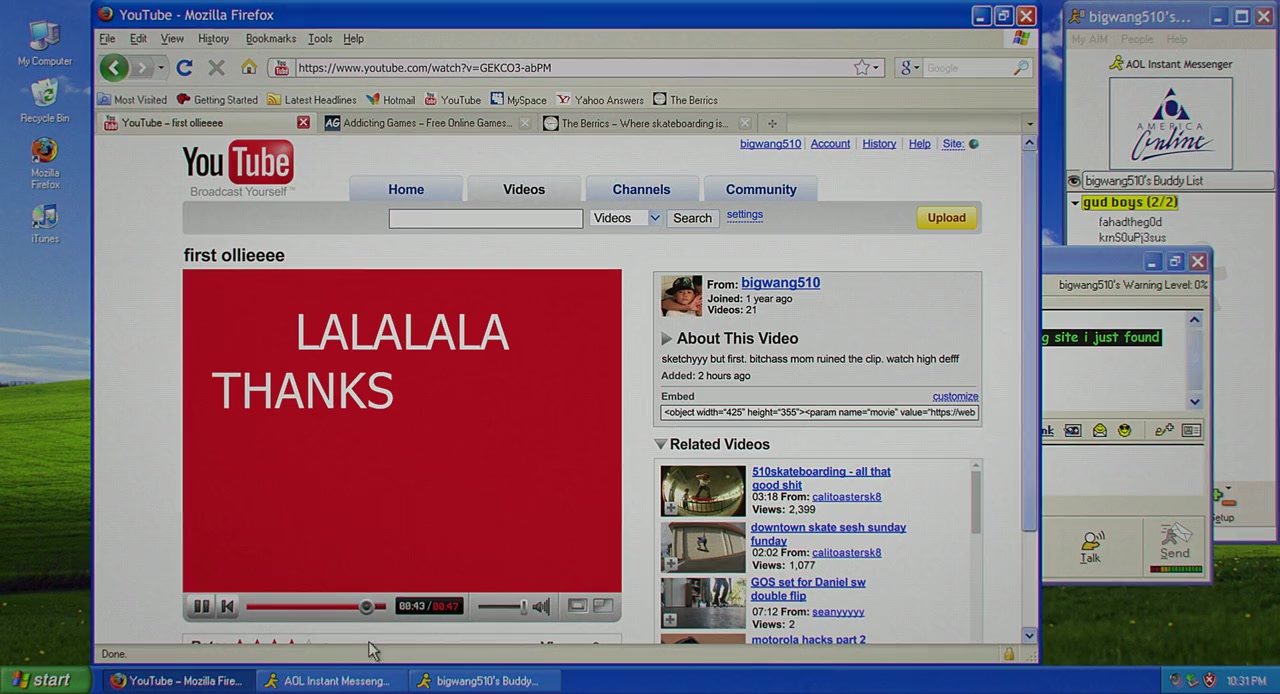This screenshot has height=694, width=1280.
Task: Collapse the gud boys buddy group
Action: click(1075, 203)
